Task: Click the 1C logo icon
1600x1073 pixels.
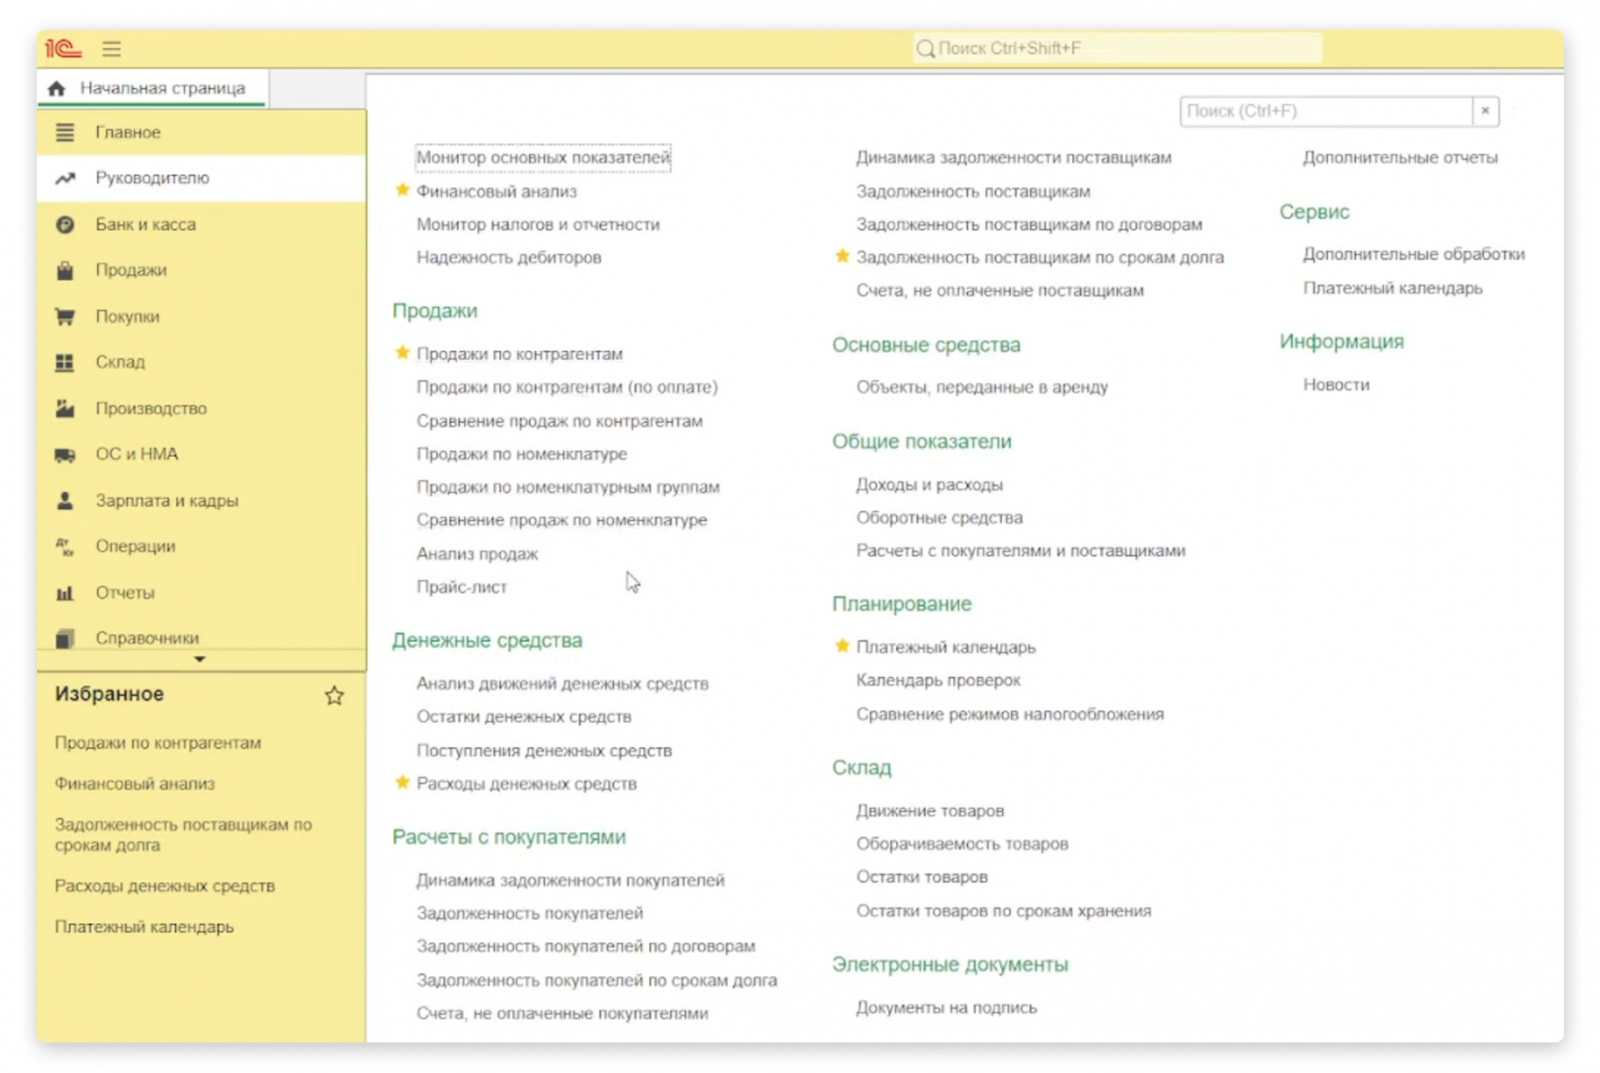Action: click(x=62, y=48)
